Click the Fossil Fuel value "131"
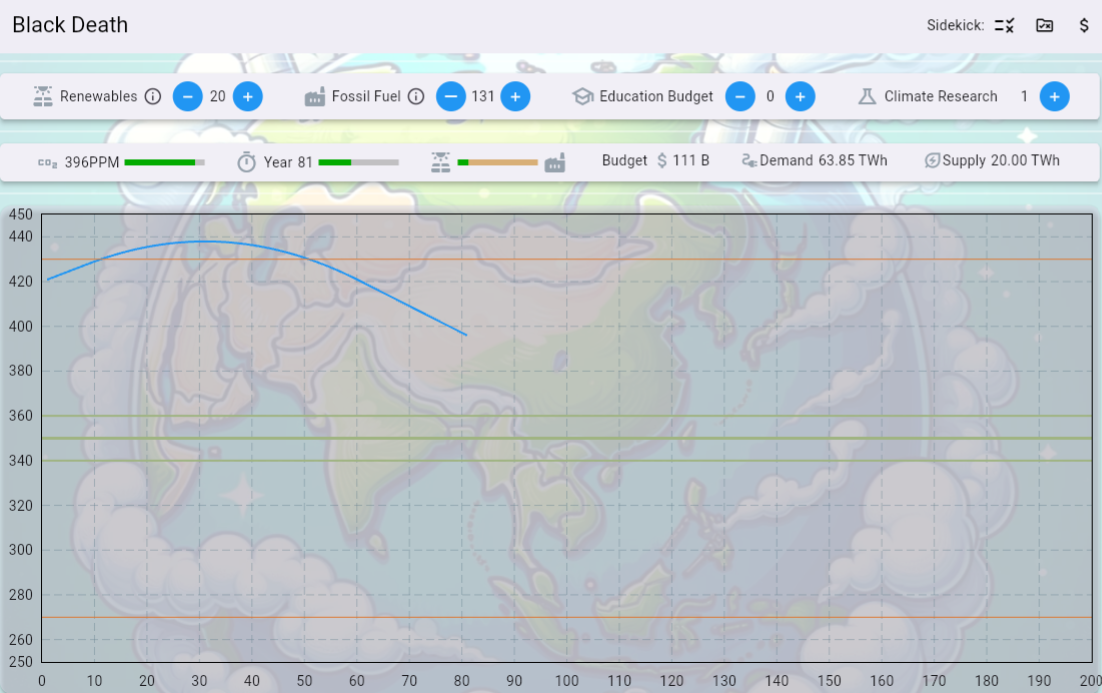Screen dimensions: 1102x693 tap(484, 96)
